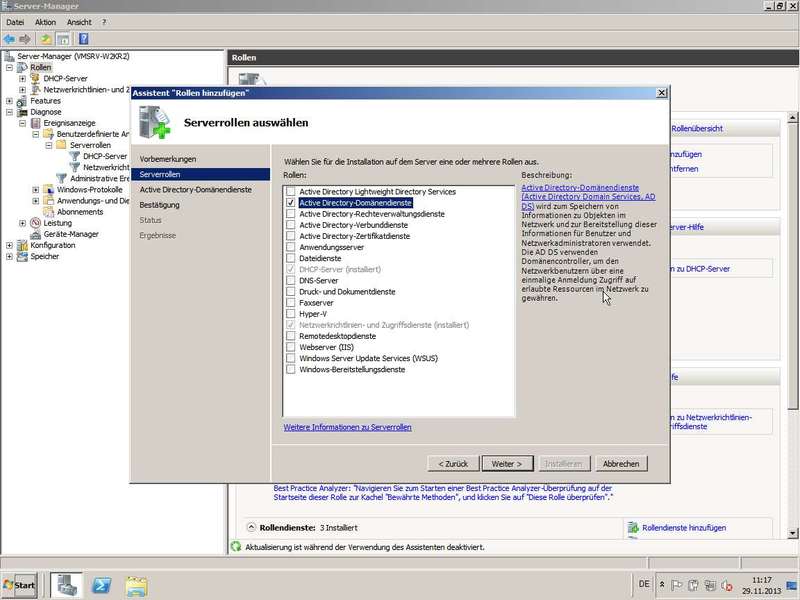Expand the Konfiguration tree node
This screenshot has width=800, height=600.
pyautogui.click(x=10, y=245)
